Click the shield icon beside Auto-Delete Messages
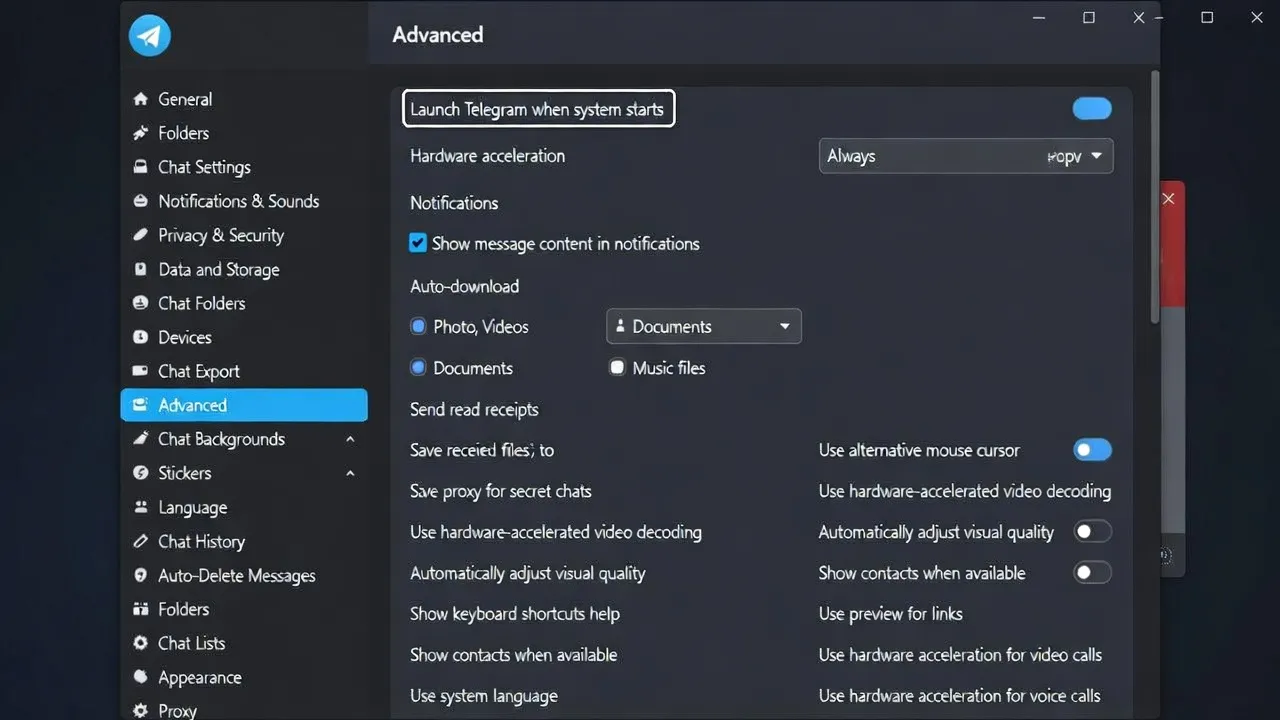 click(140, 575)
